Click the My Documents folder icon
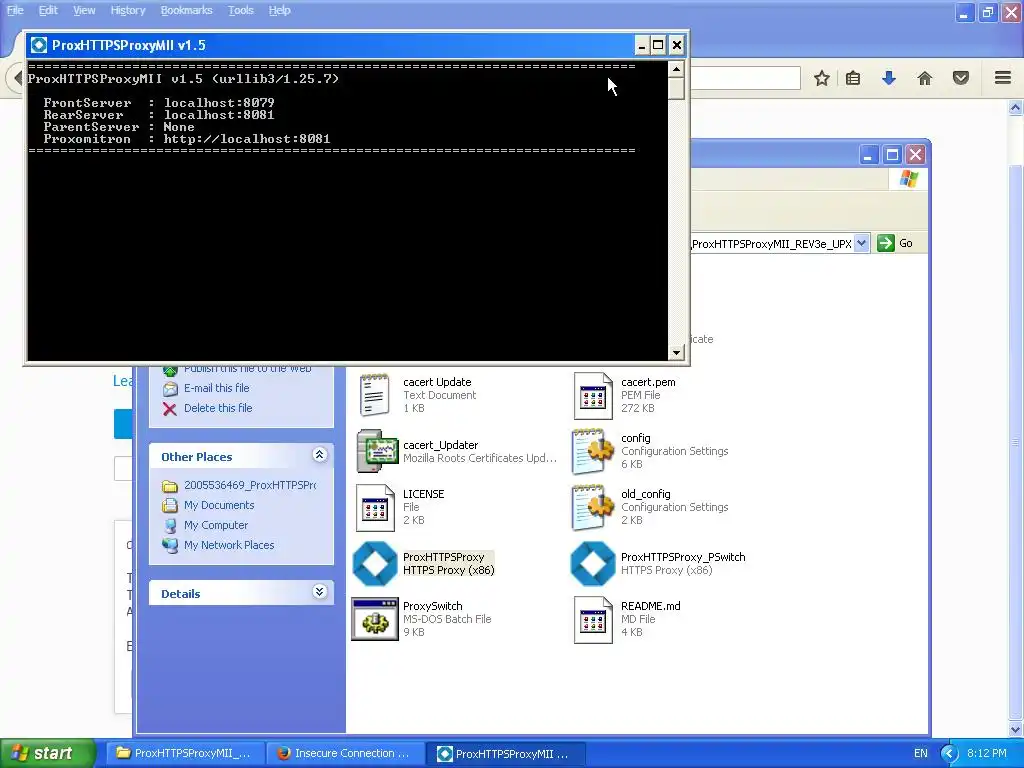Image resolution: width=1024 pixels, height=768 pixels. [x=170, y=505]
